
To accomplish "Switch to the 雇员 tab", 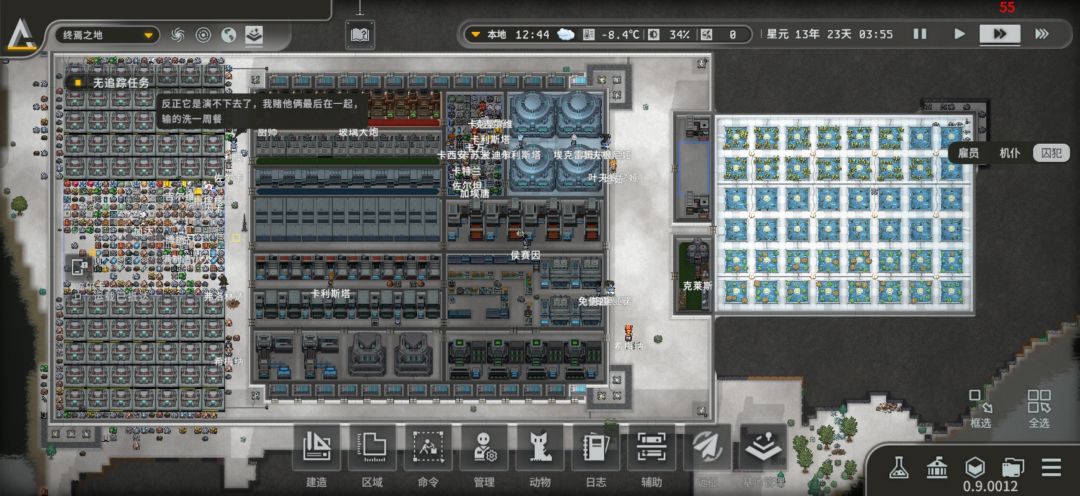I will 968,154.
